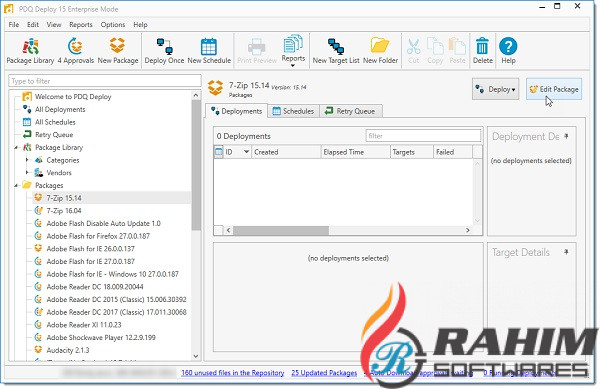
Task: Switch to the Deployments tab
Action: point(236,111)
